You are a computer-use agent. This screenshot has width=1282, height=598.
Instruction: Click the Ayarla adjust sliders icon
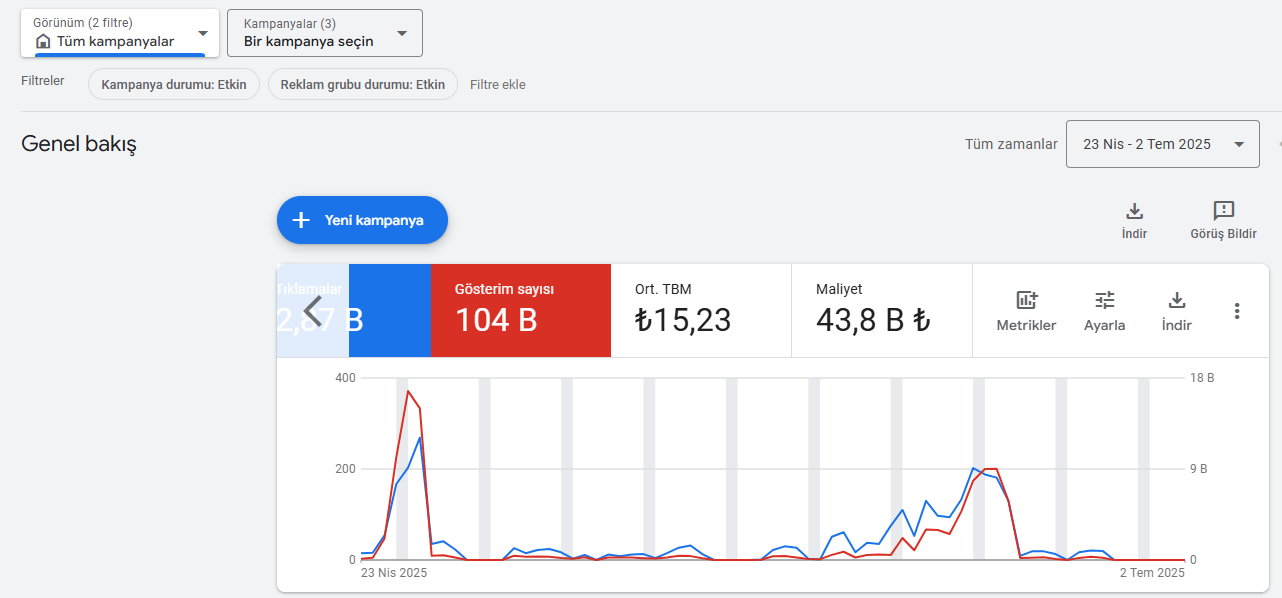point(1104,300)
